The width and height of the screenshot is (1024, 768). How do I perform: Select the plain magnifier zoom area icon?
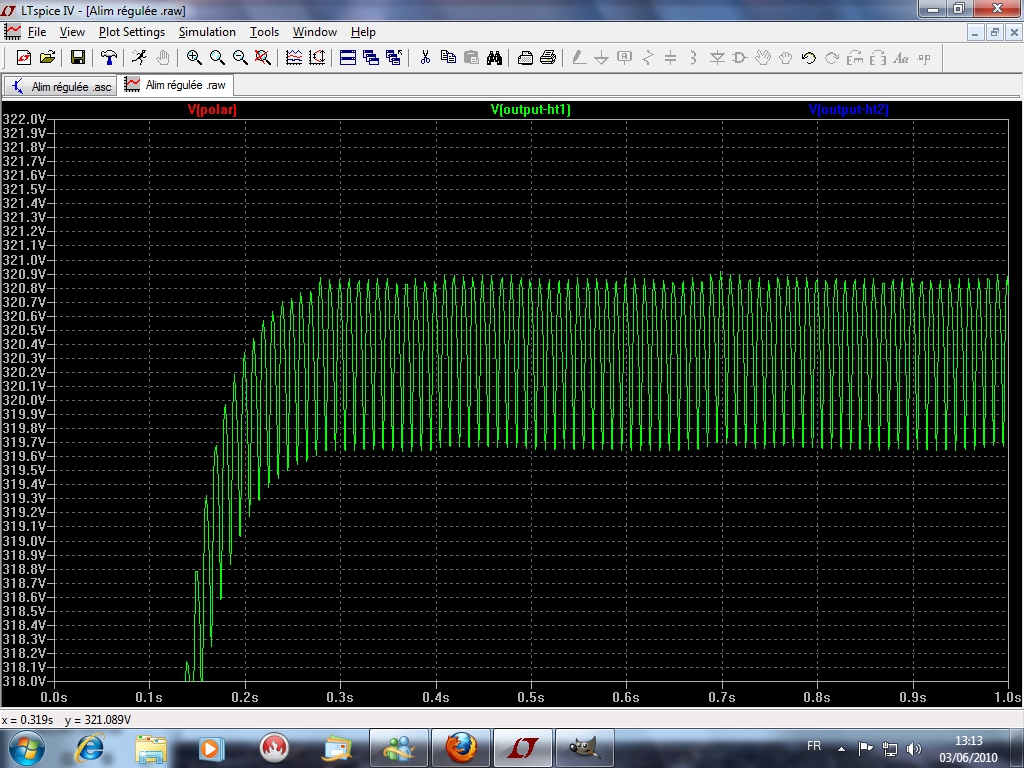[217, 58]
